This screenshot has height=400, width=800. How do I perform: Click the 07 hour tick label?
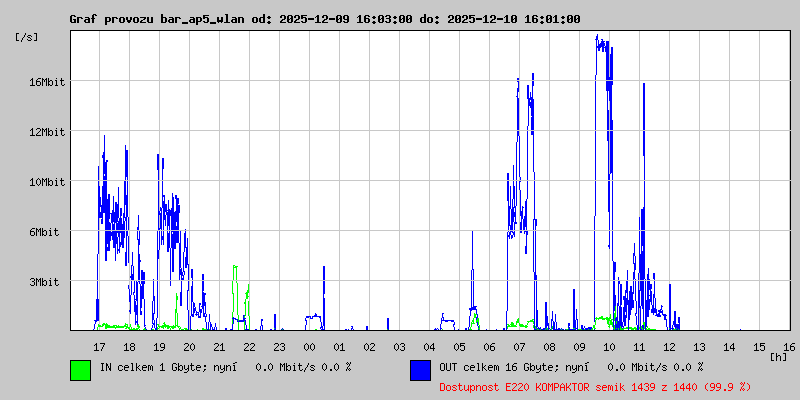coord(519,347)
